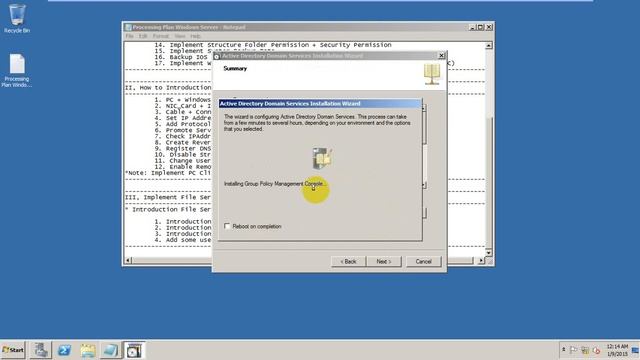The height and width of the screenshot is (360, 640).
Task: Open the Edit menu in Notepad
Action: coord(143,36)
